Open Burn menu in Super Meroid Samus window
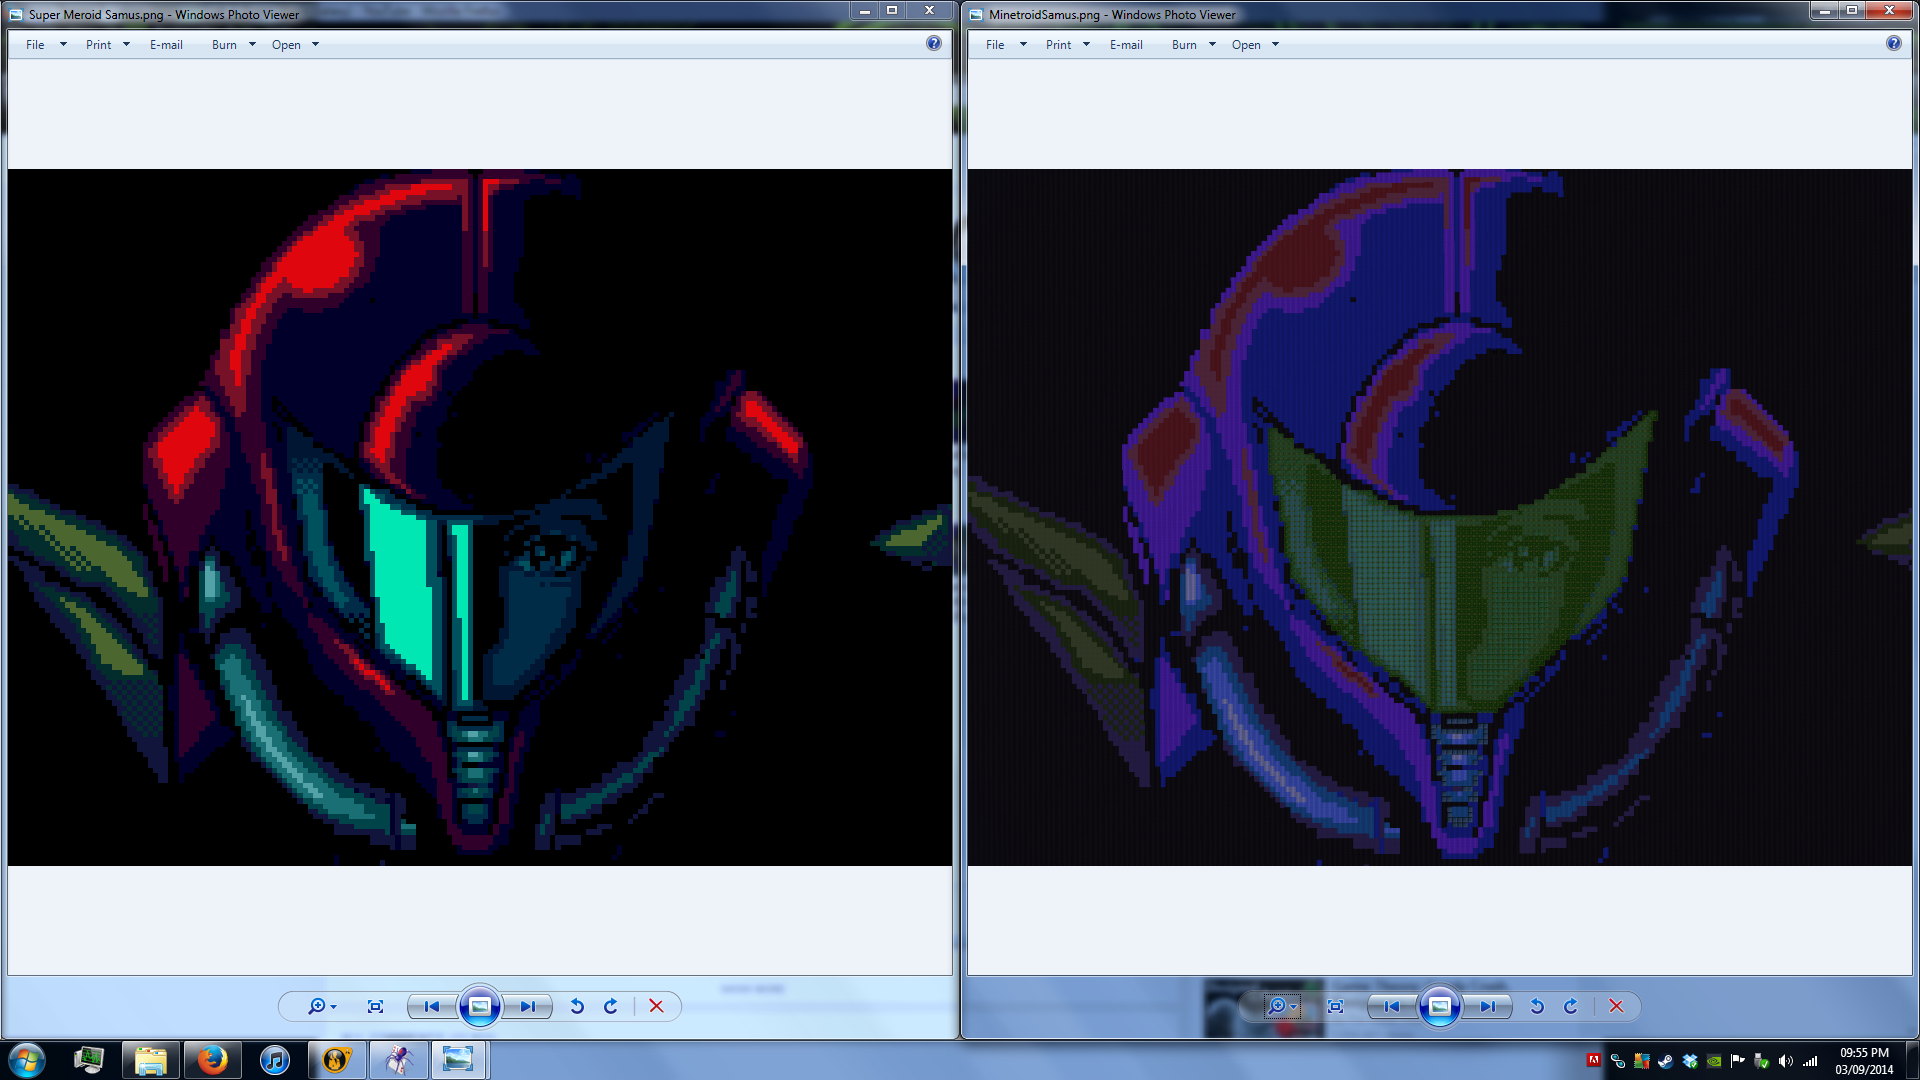Viewport: 1920px width, 1080px height. tap(234, 45)
